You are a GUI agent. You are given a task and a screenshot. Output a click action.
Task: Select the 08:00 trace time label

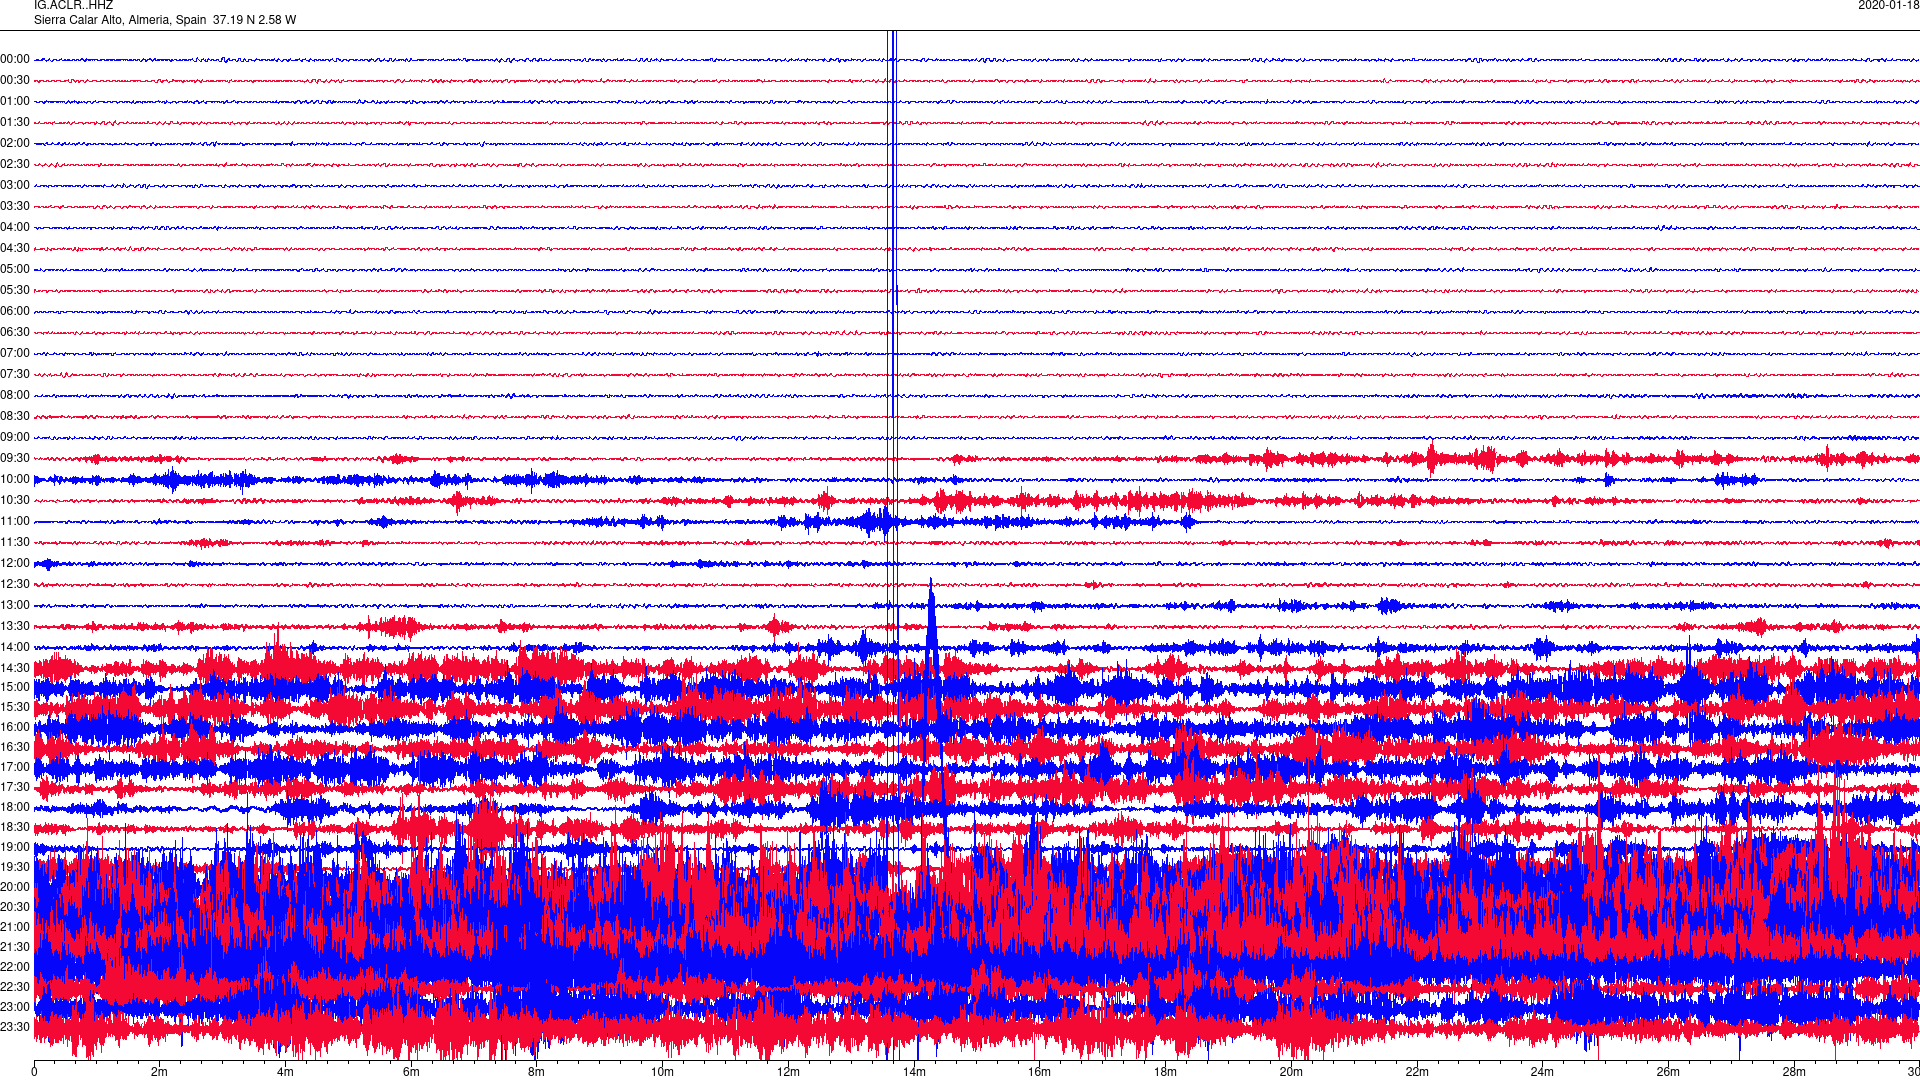click(15, 396)
